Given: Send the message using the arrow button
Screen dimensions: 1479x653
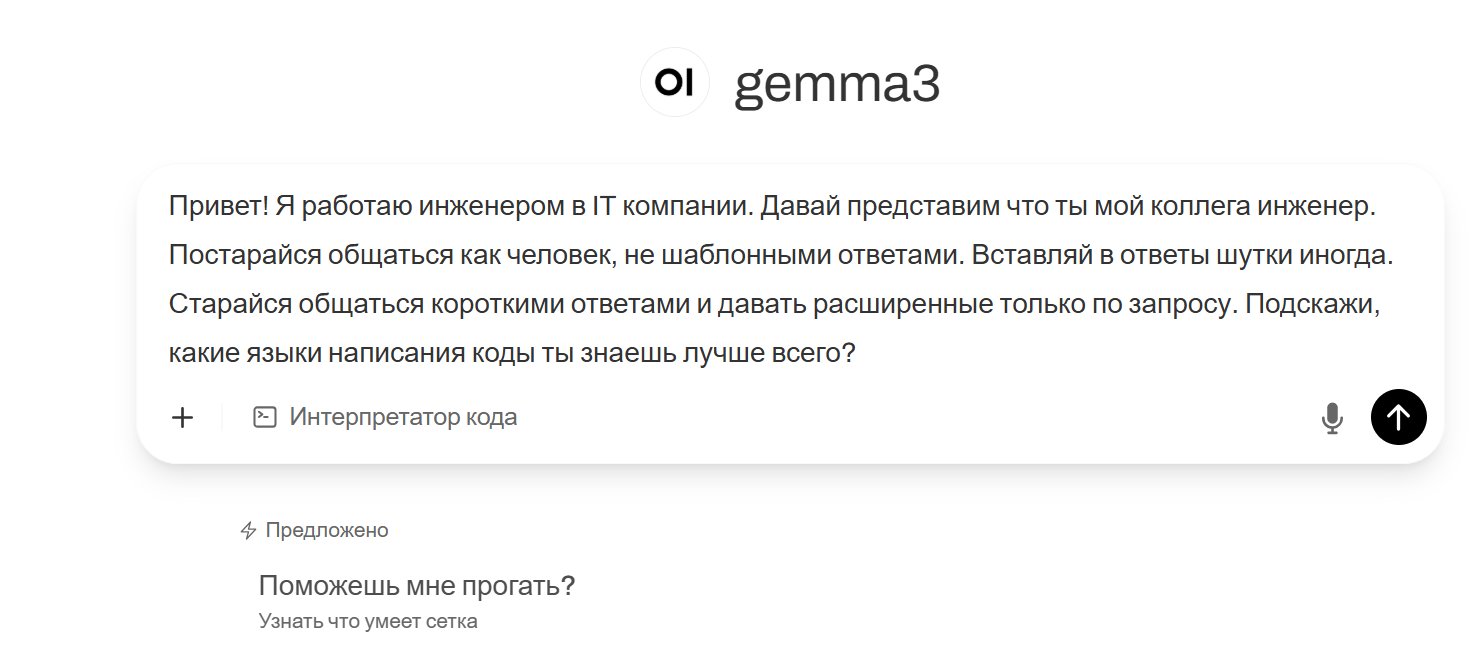Looking at the screenshot, I should [x=1398, y=417].
